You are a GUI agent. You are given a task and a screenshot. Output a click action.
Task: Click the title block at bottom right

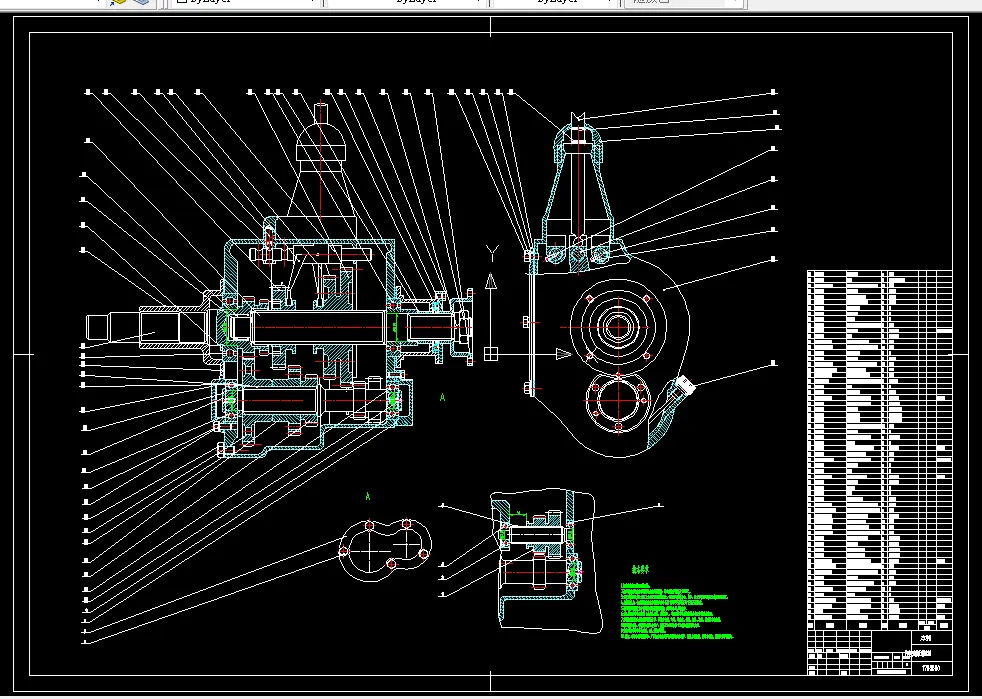click(880, 653)
